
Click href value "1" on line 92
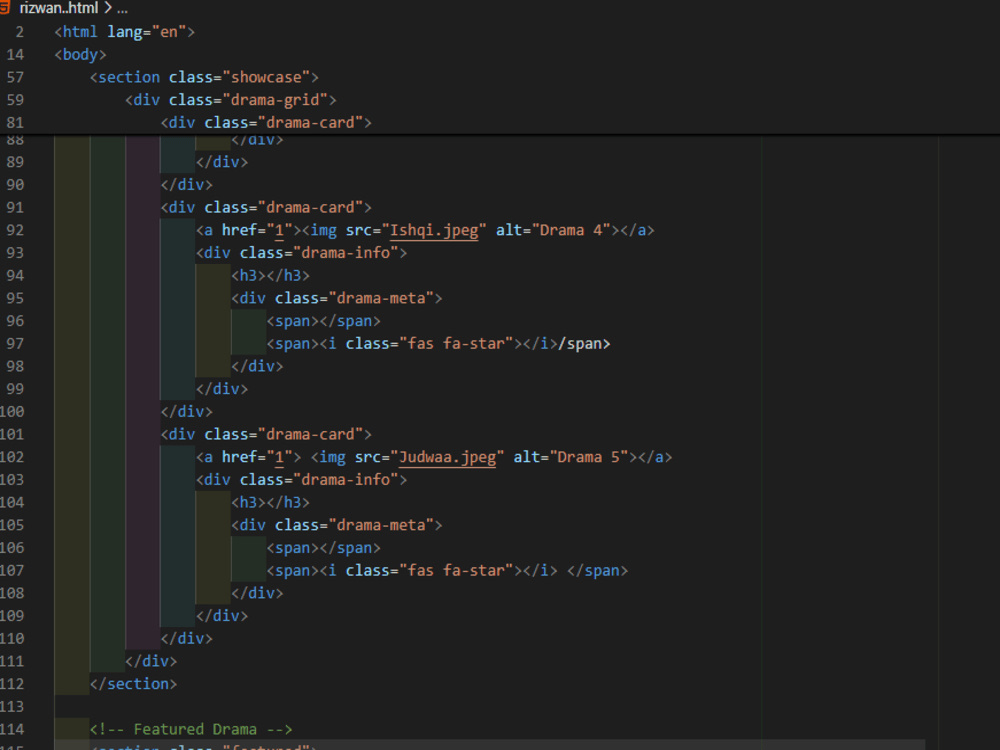click(279, 230)
